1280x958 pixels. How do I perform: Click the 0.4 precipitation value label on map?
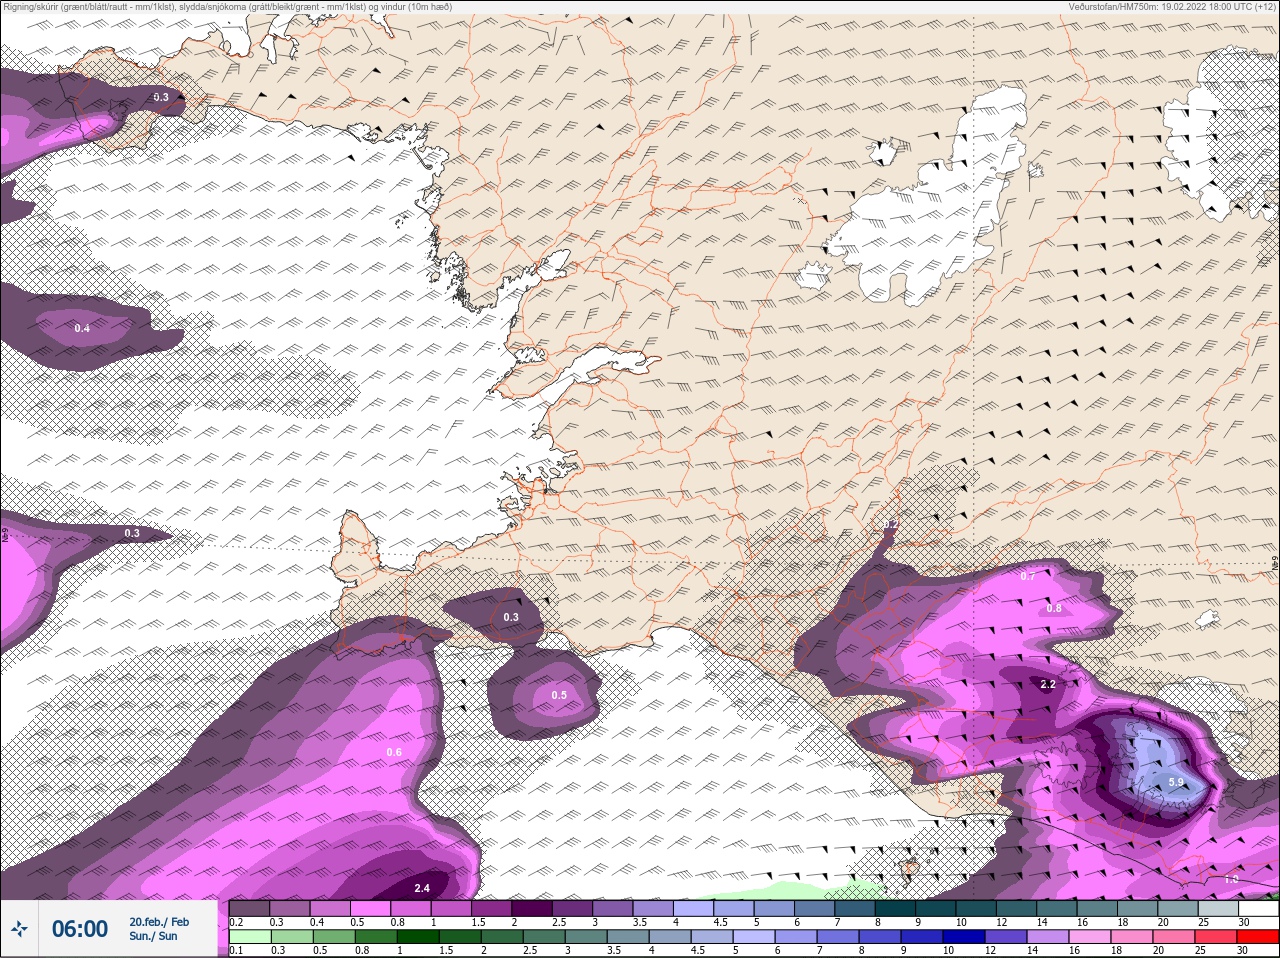82,328
